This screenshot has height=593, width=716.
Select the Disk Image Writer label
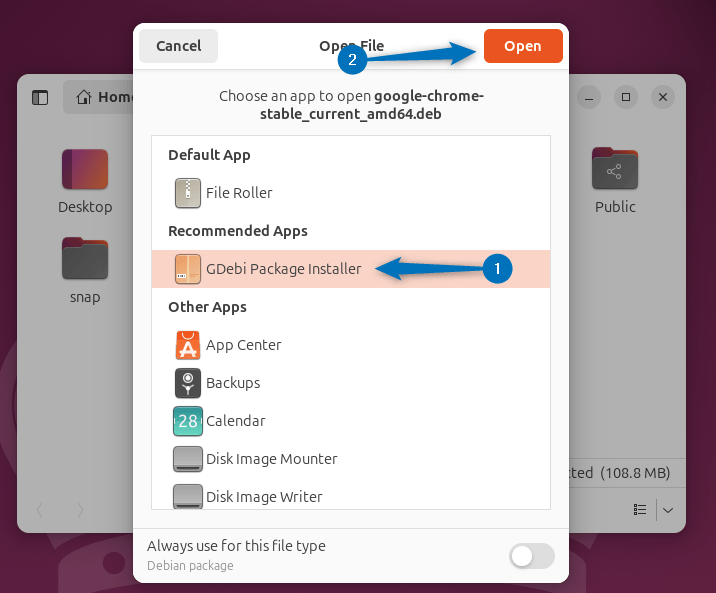(264, 497)
